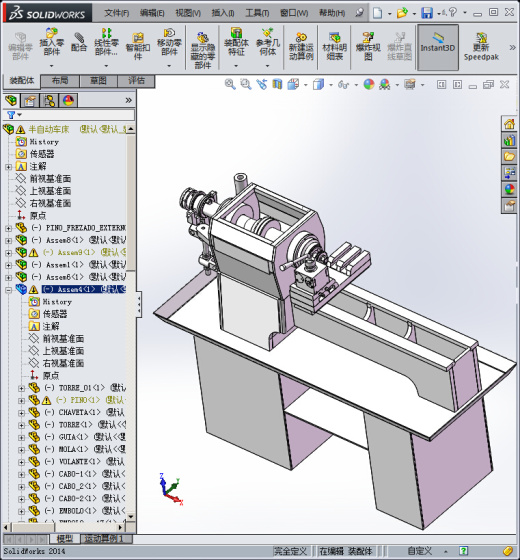Screen dimensions: 520x560
Task: Click the filter search input field
Action: pyautogui.click(x=77, y=115)
